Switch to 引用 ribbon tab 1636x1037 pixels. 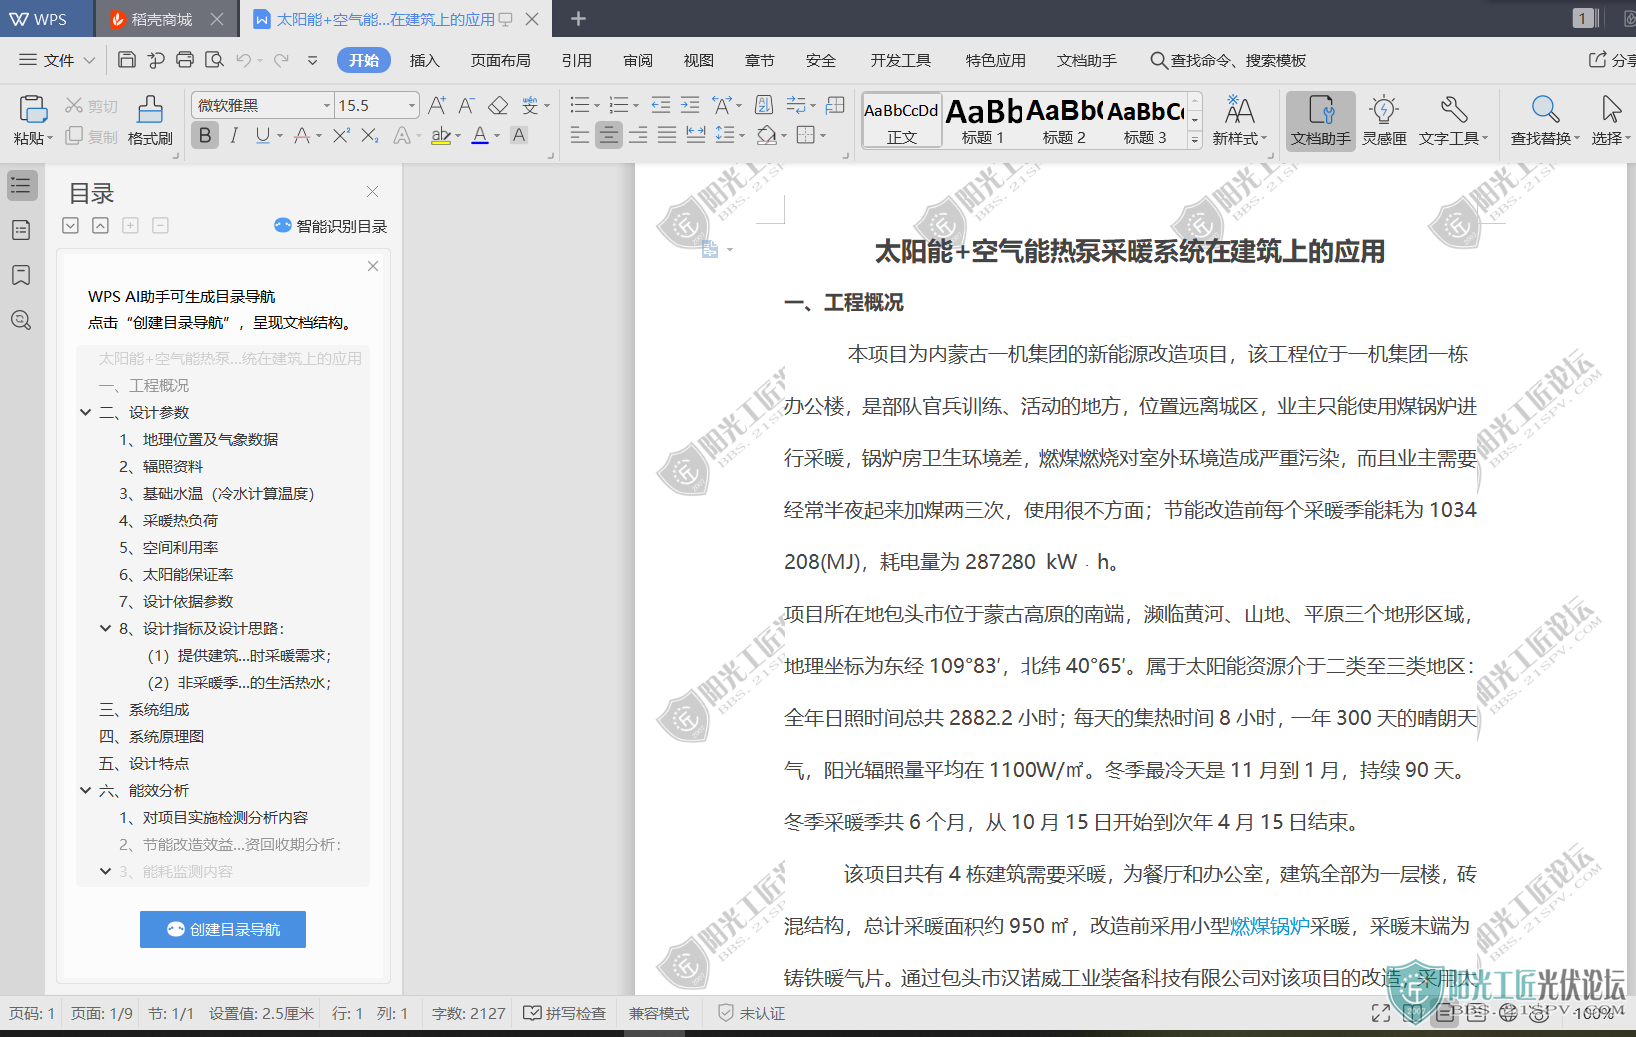pyautogui.click(x=577, y=60)
